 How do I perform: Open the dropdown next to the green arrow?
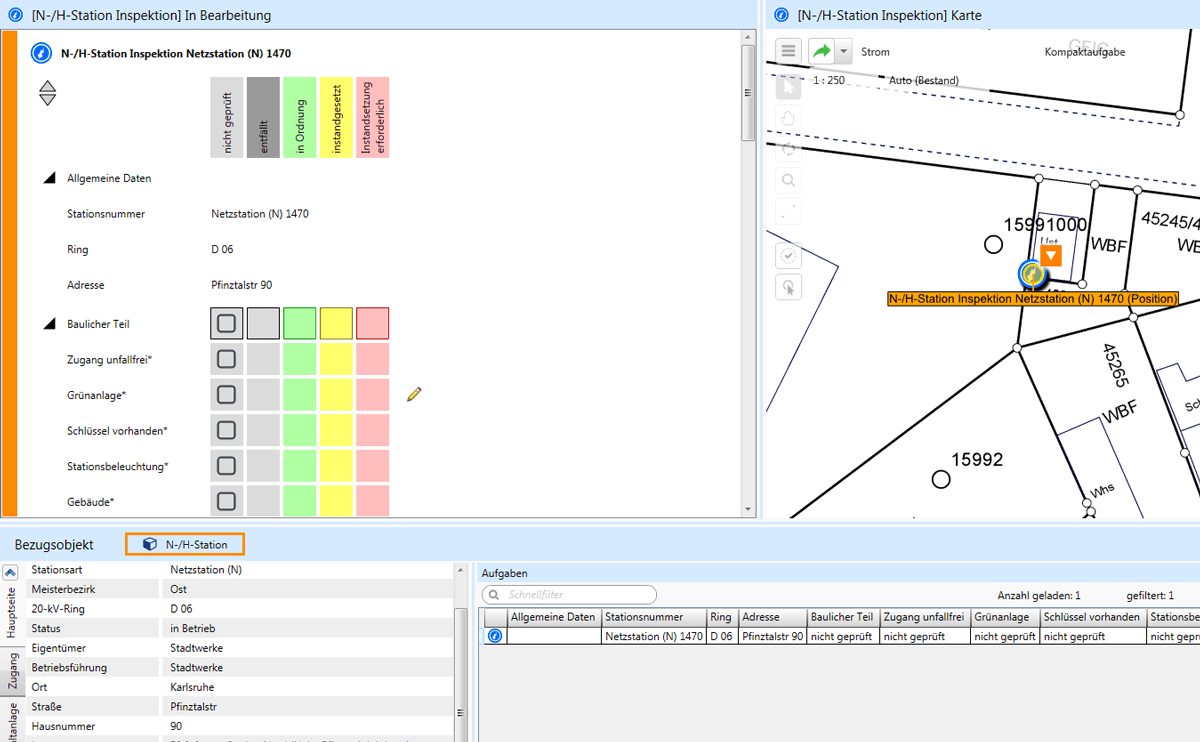click(x=844, y=51)
